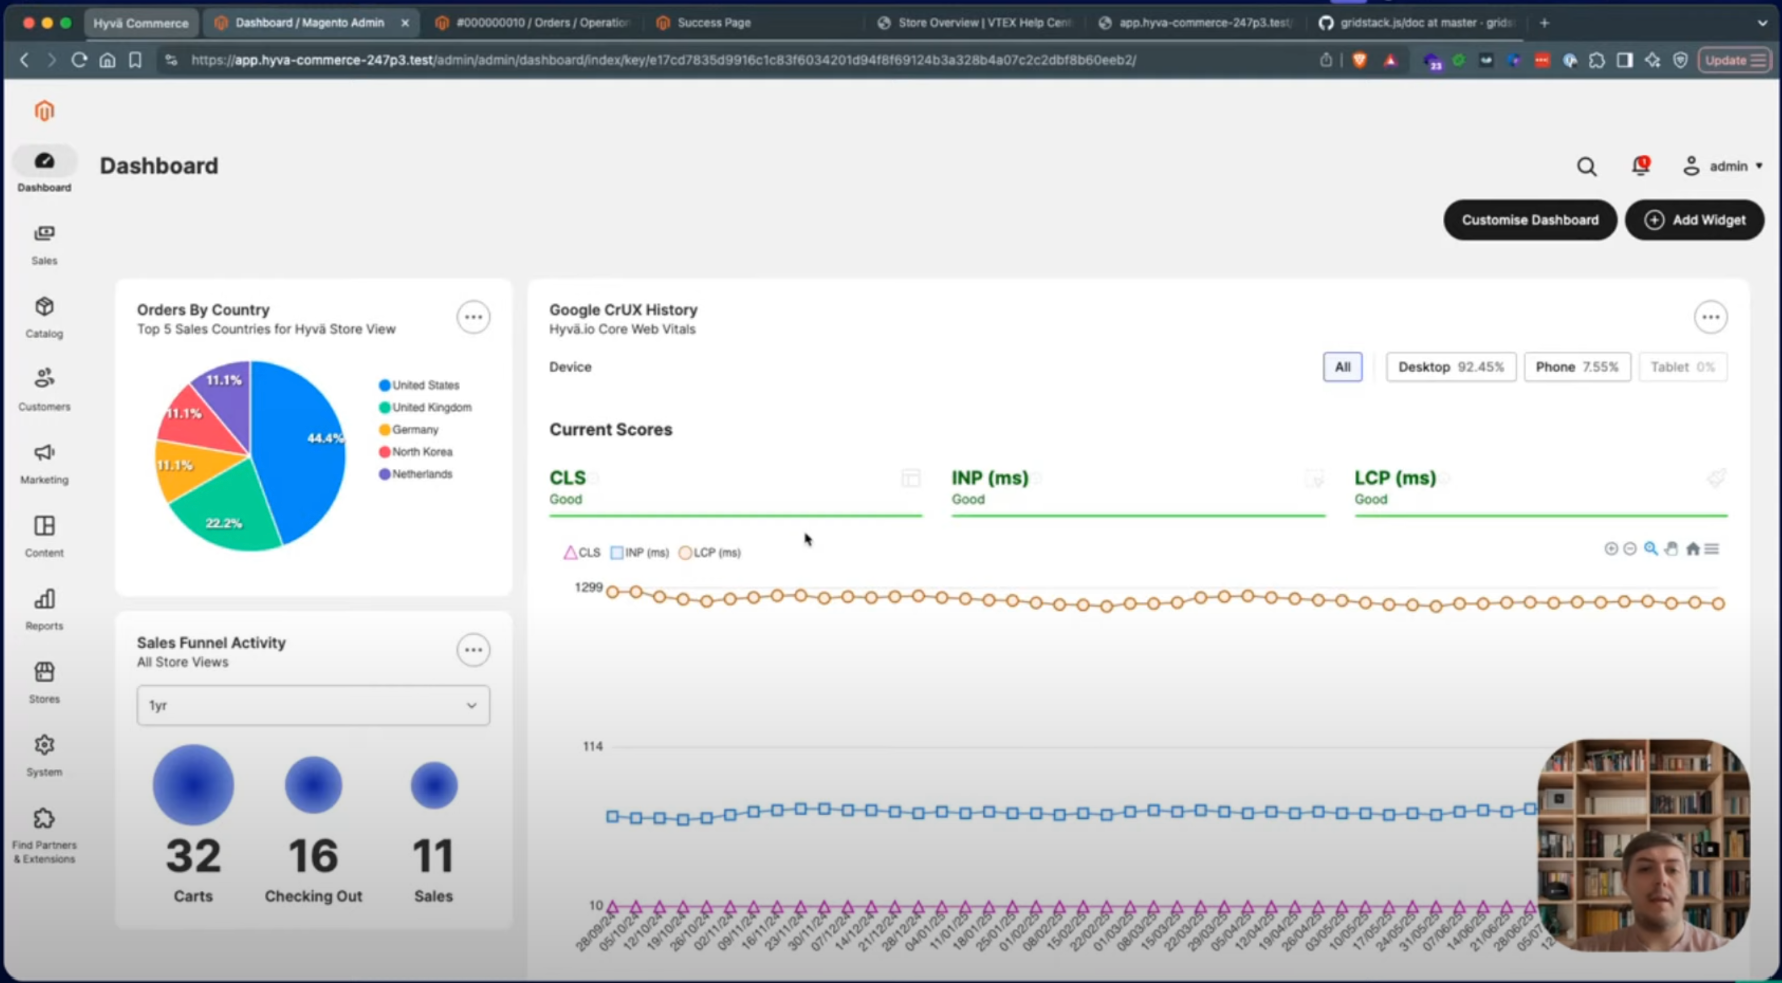
Task: Toggle LCP (ms) series in chart legend
Action: coord(709,552)
